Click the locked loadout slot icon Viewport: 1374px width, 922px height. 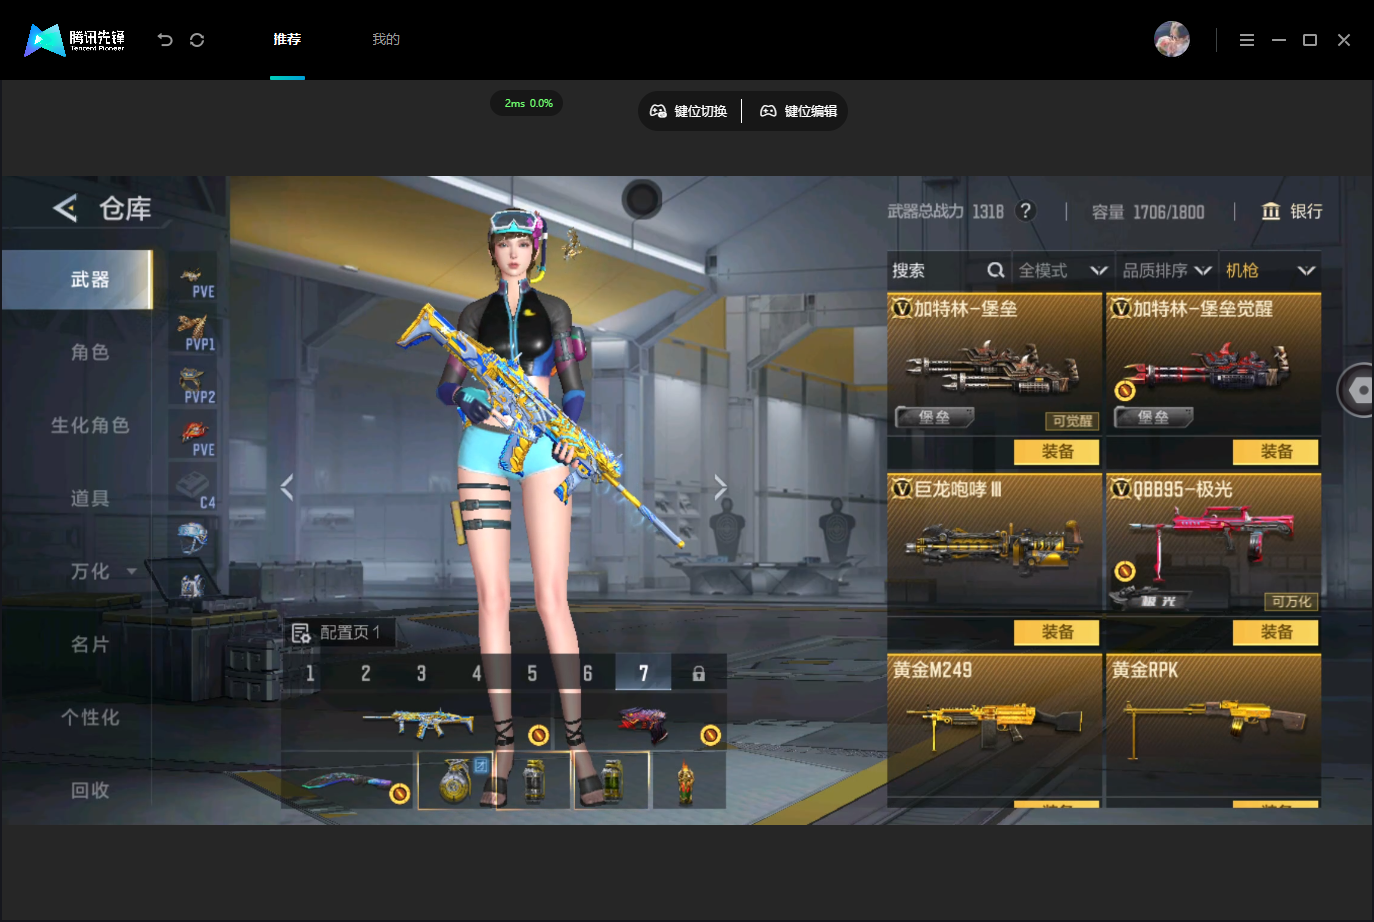point(698,673)
